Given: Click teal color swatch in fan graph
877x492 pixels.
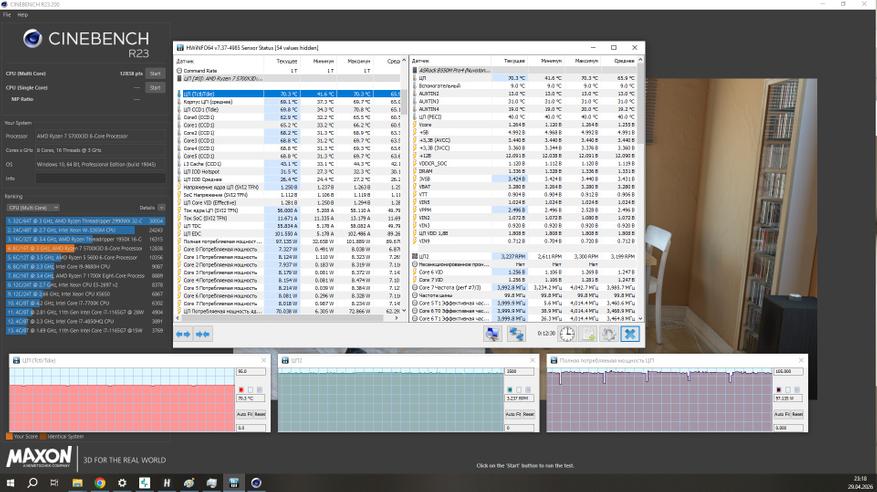Looking at the screenshot, I should click(510, 390).
